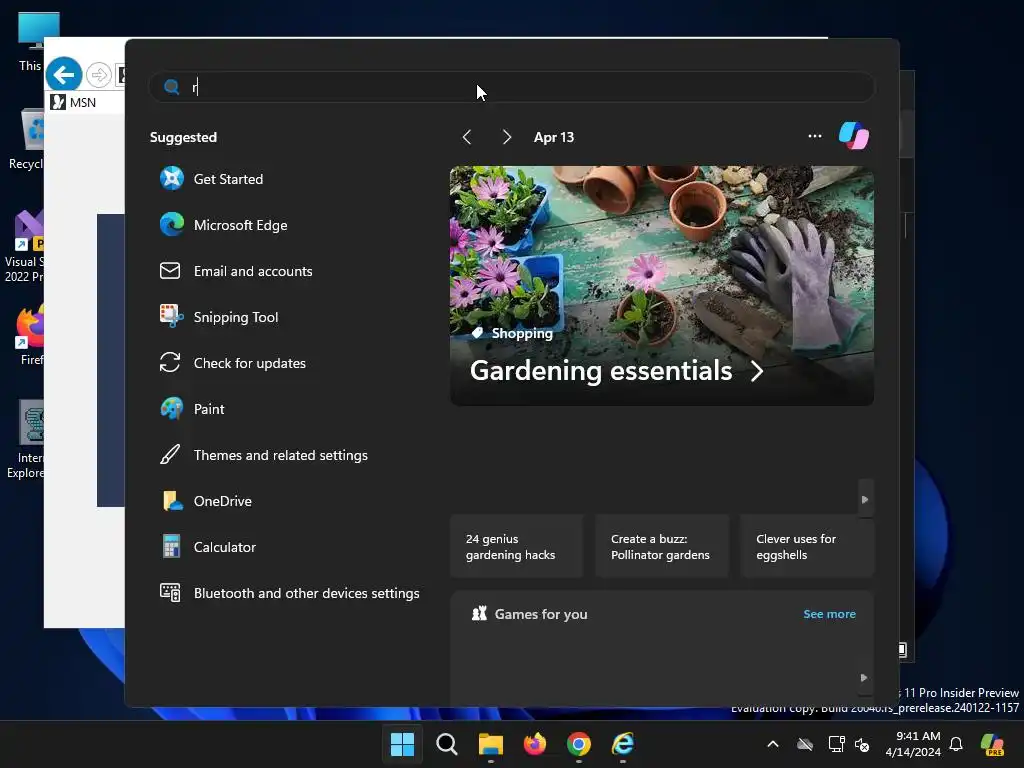This screenshot has width=1024, height=768.
Task: Select Recycle Bin desktop icon
Action: (26, 140)
